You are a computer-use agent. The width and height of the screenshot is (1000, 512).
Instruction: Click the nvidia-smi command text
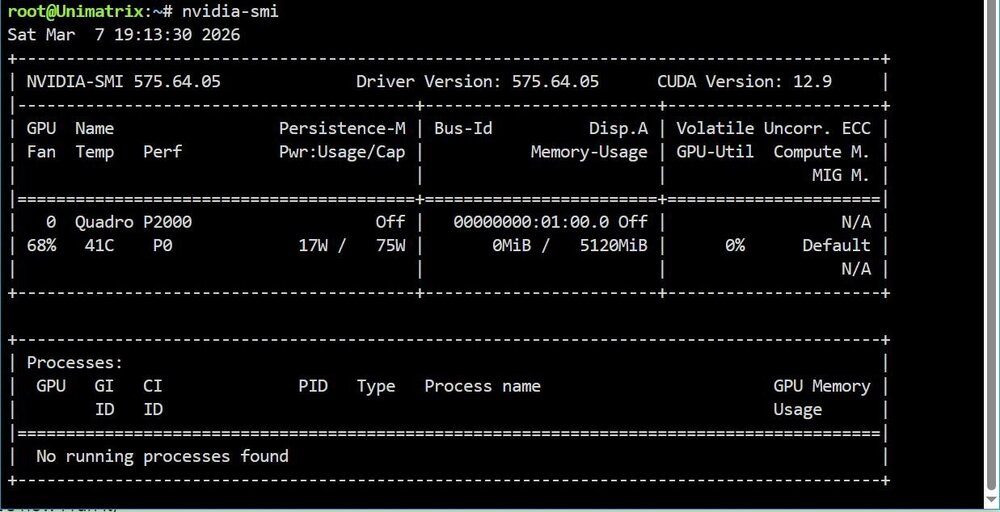click(230, 11)
